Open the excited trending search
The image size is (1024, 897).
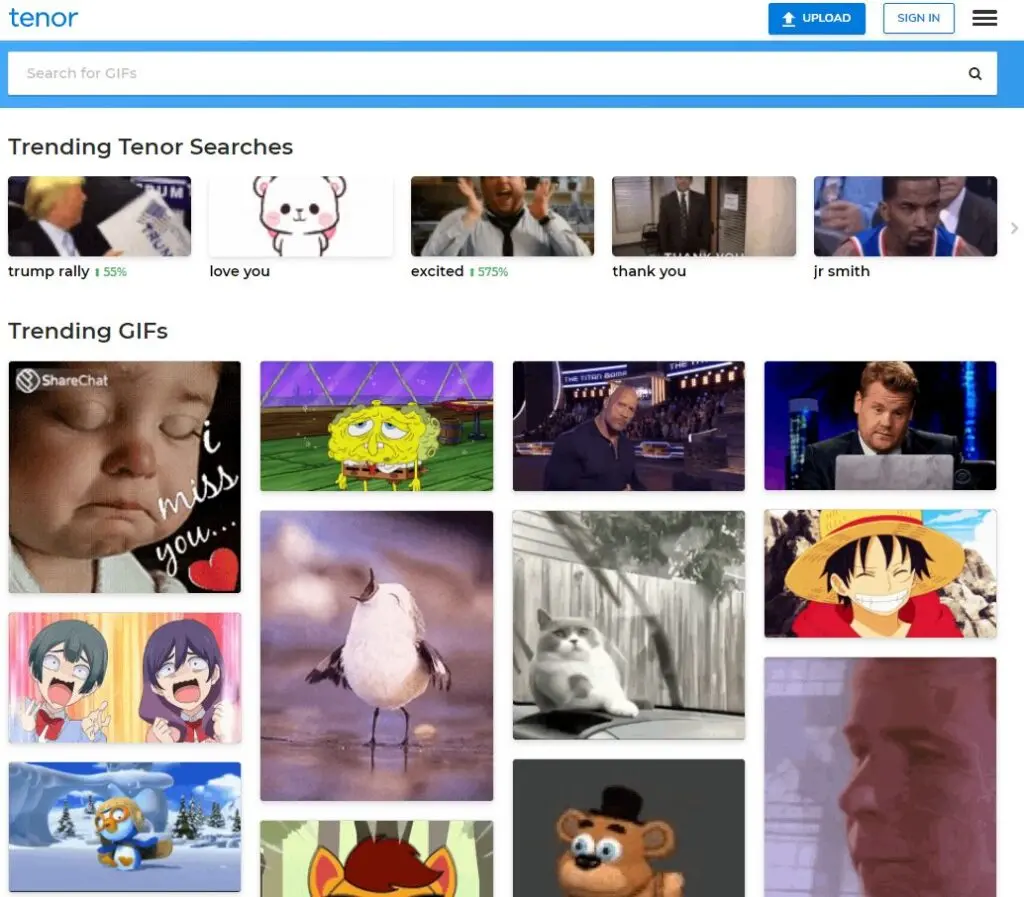coord(502,217)
